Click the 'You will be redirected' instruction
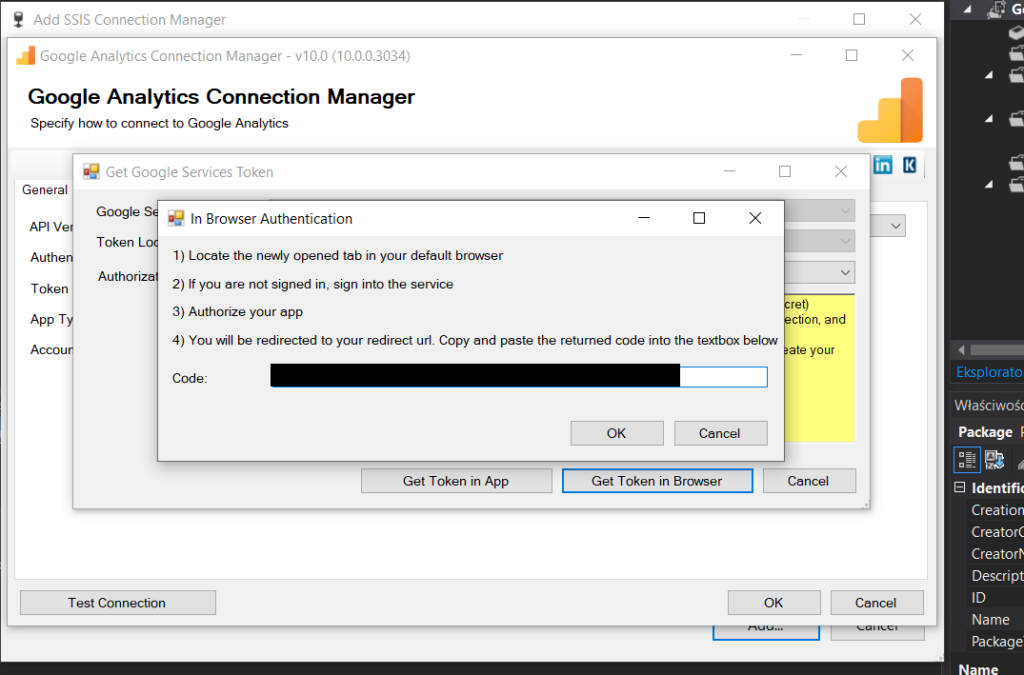 pos(475,340)
